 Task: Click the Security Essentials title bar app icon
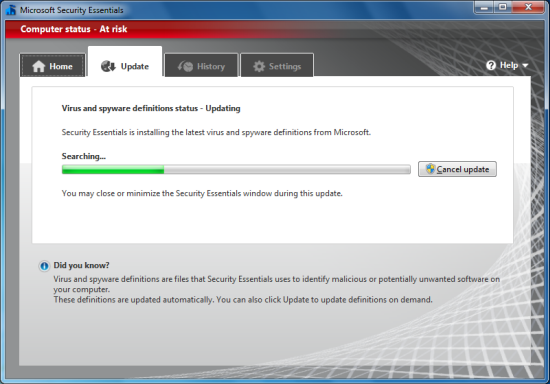11,10
